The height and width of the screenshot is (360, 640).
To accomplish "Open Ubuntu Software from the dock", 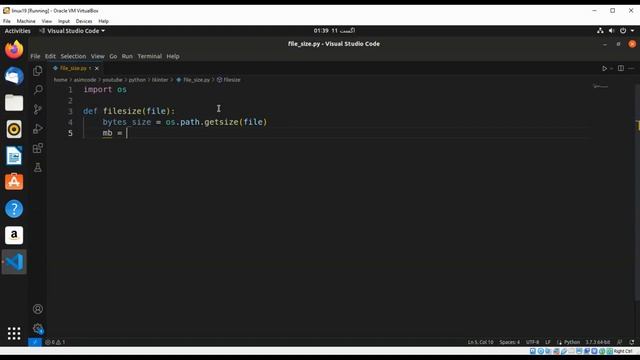I will pyautogui.click(x=14, y=182).
